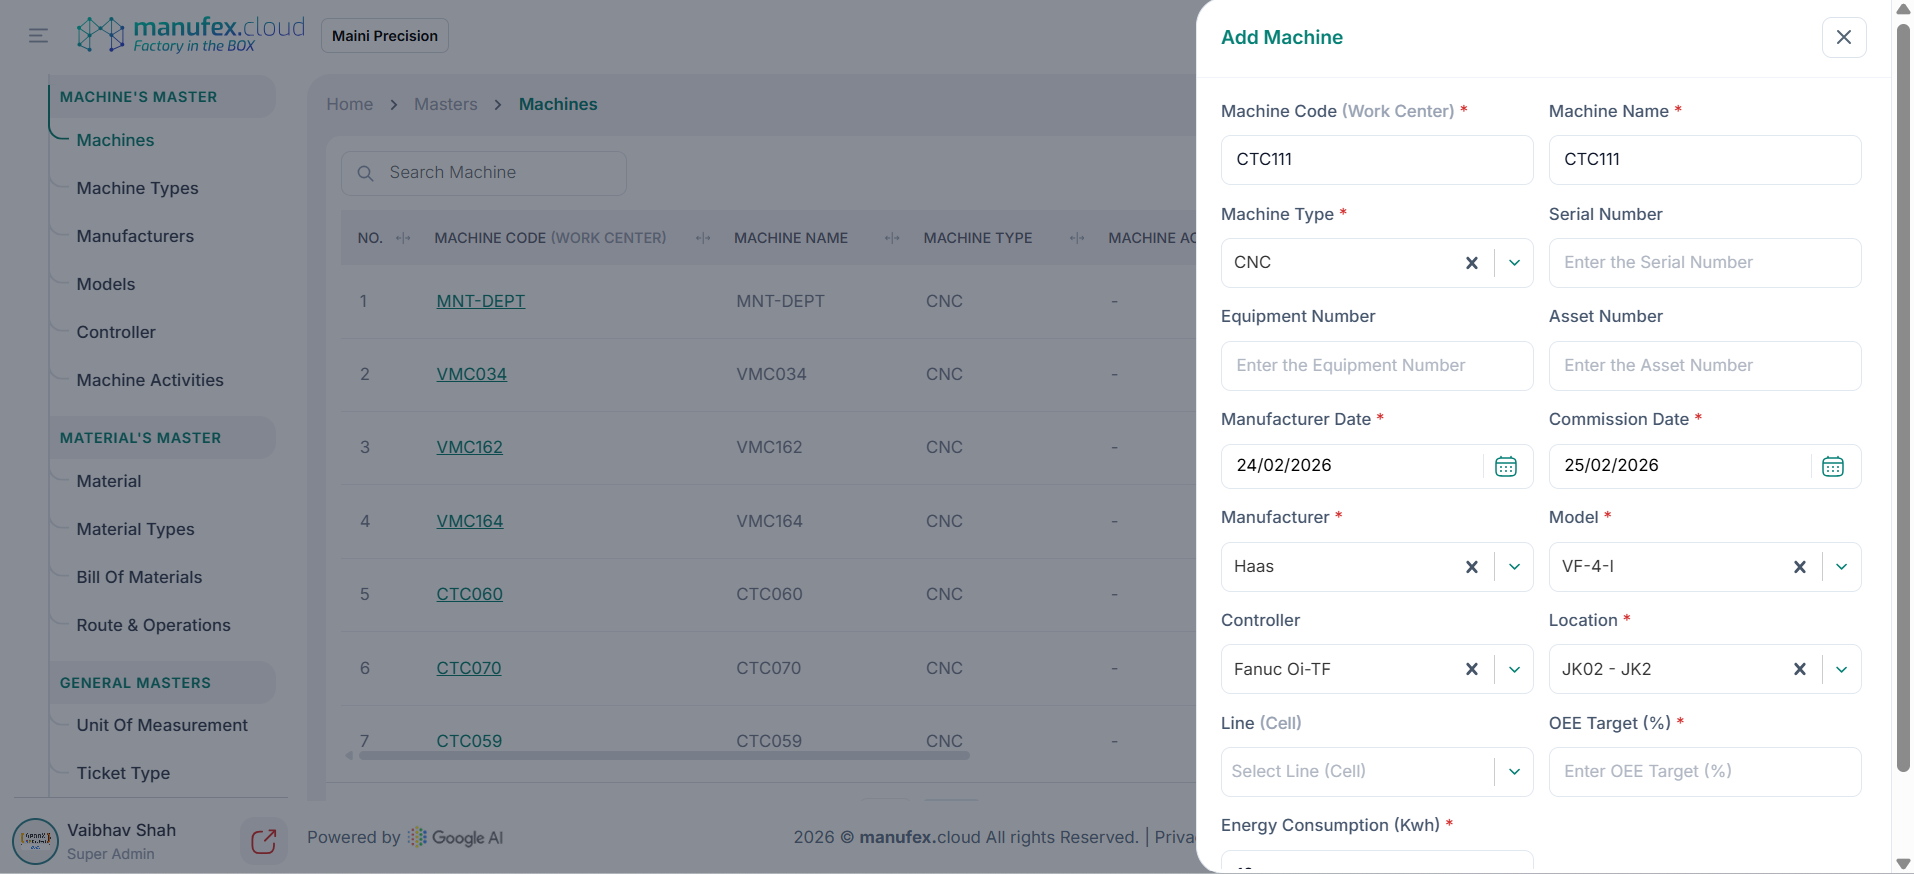The height and width of the screenshot is (874, 1914).
Task: Go to Bill Of Materials menu item
Action: click(139, 577)
